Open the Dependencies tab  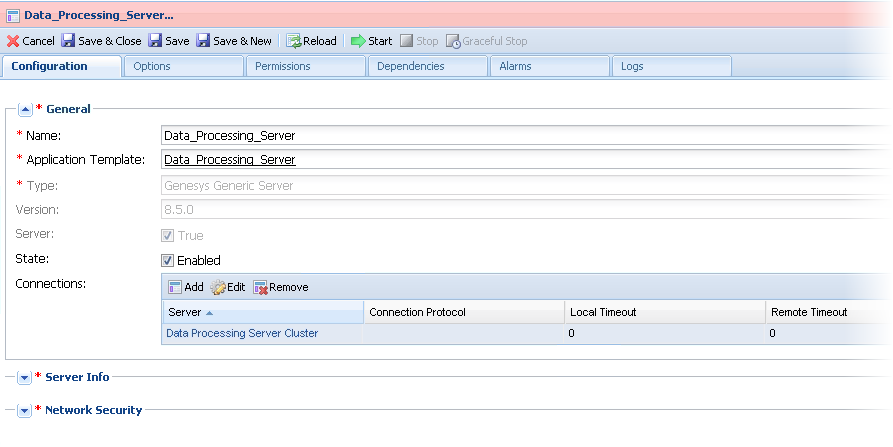[x=428, y=66]
